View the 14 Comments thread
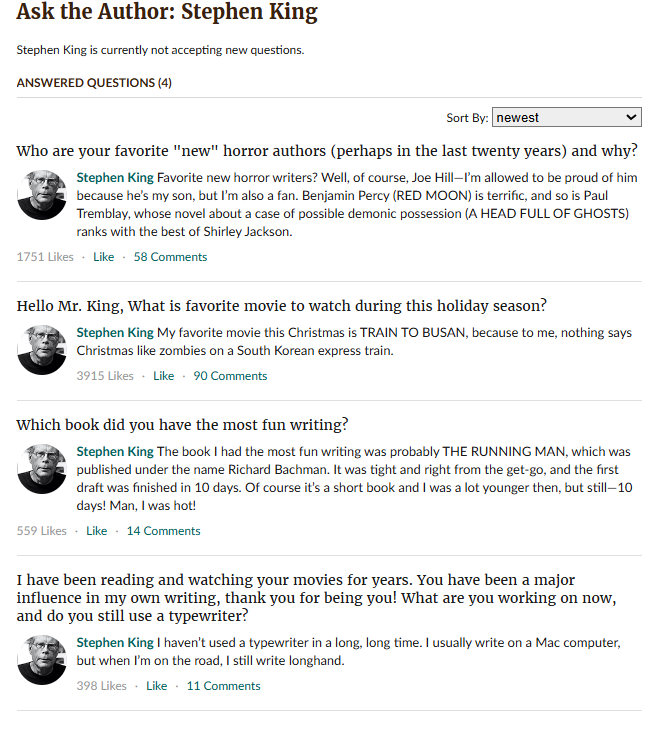Image resolution: width=650 pixels, height=732 pixels. coord(163,531)
